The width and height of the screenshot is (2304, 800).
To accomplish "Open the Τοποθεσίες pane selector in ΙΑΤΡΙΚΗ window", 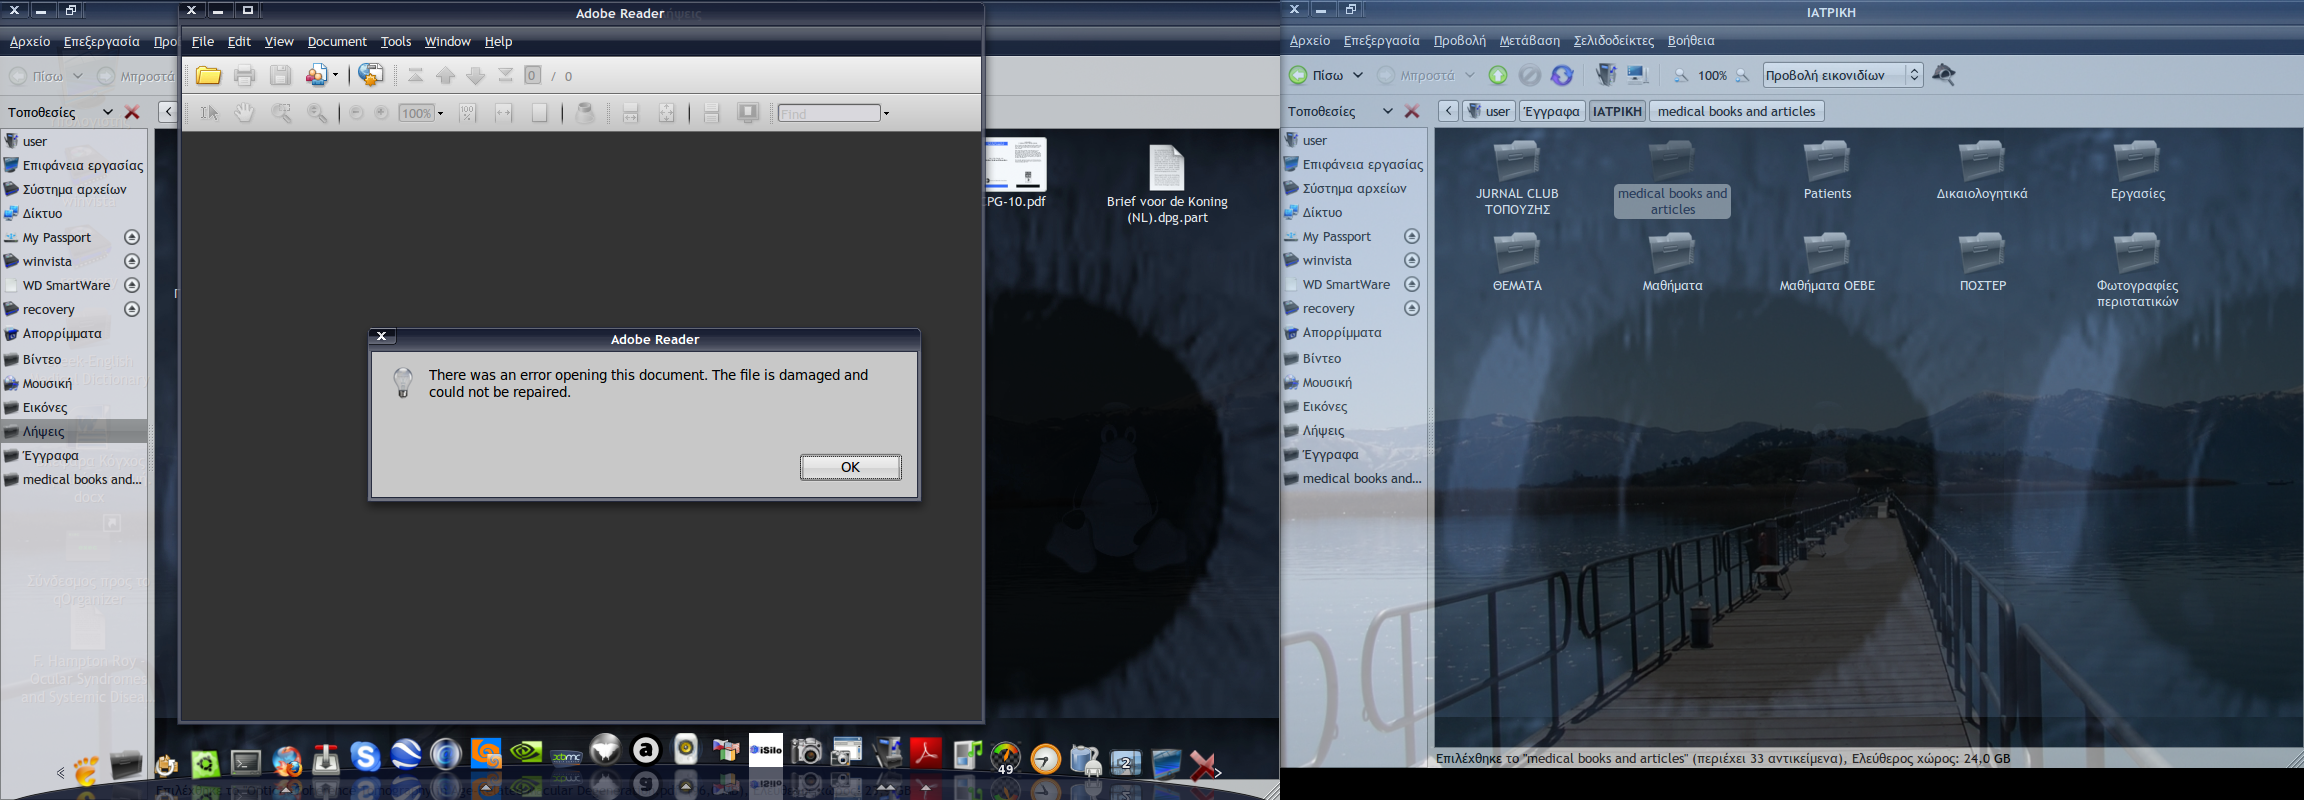I will coord(1387,111).
